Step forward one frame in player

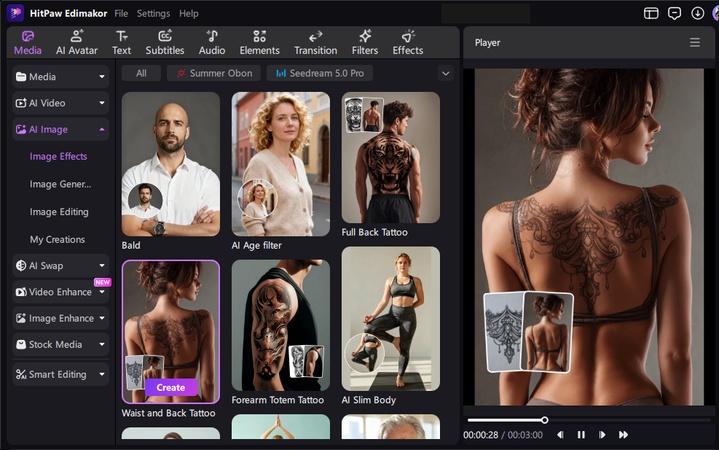(602, 434)
